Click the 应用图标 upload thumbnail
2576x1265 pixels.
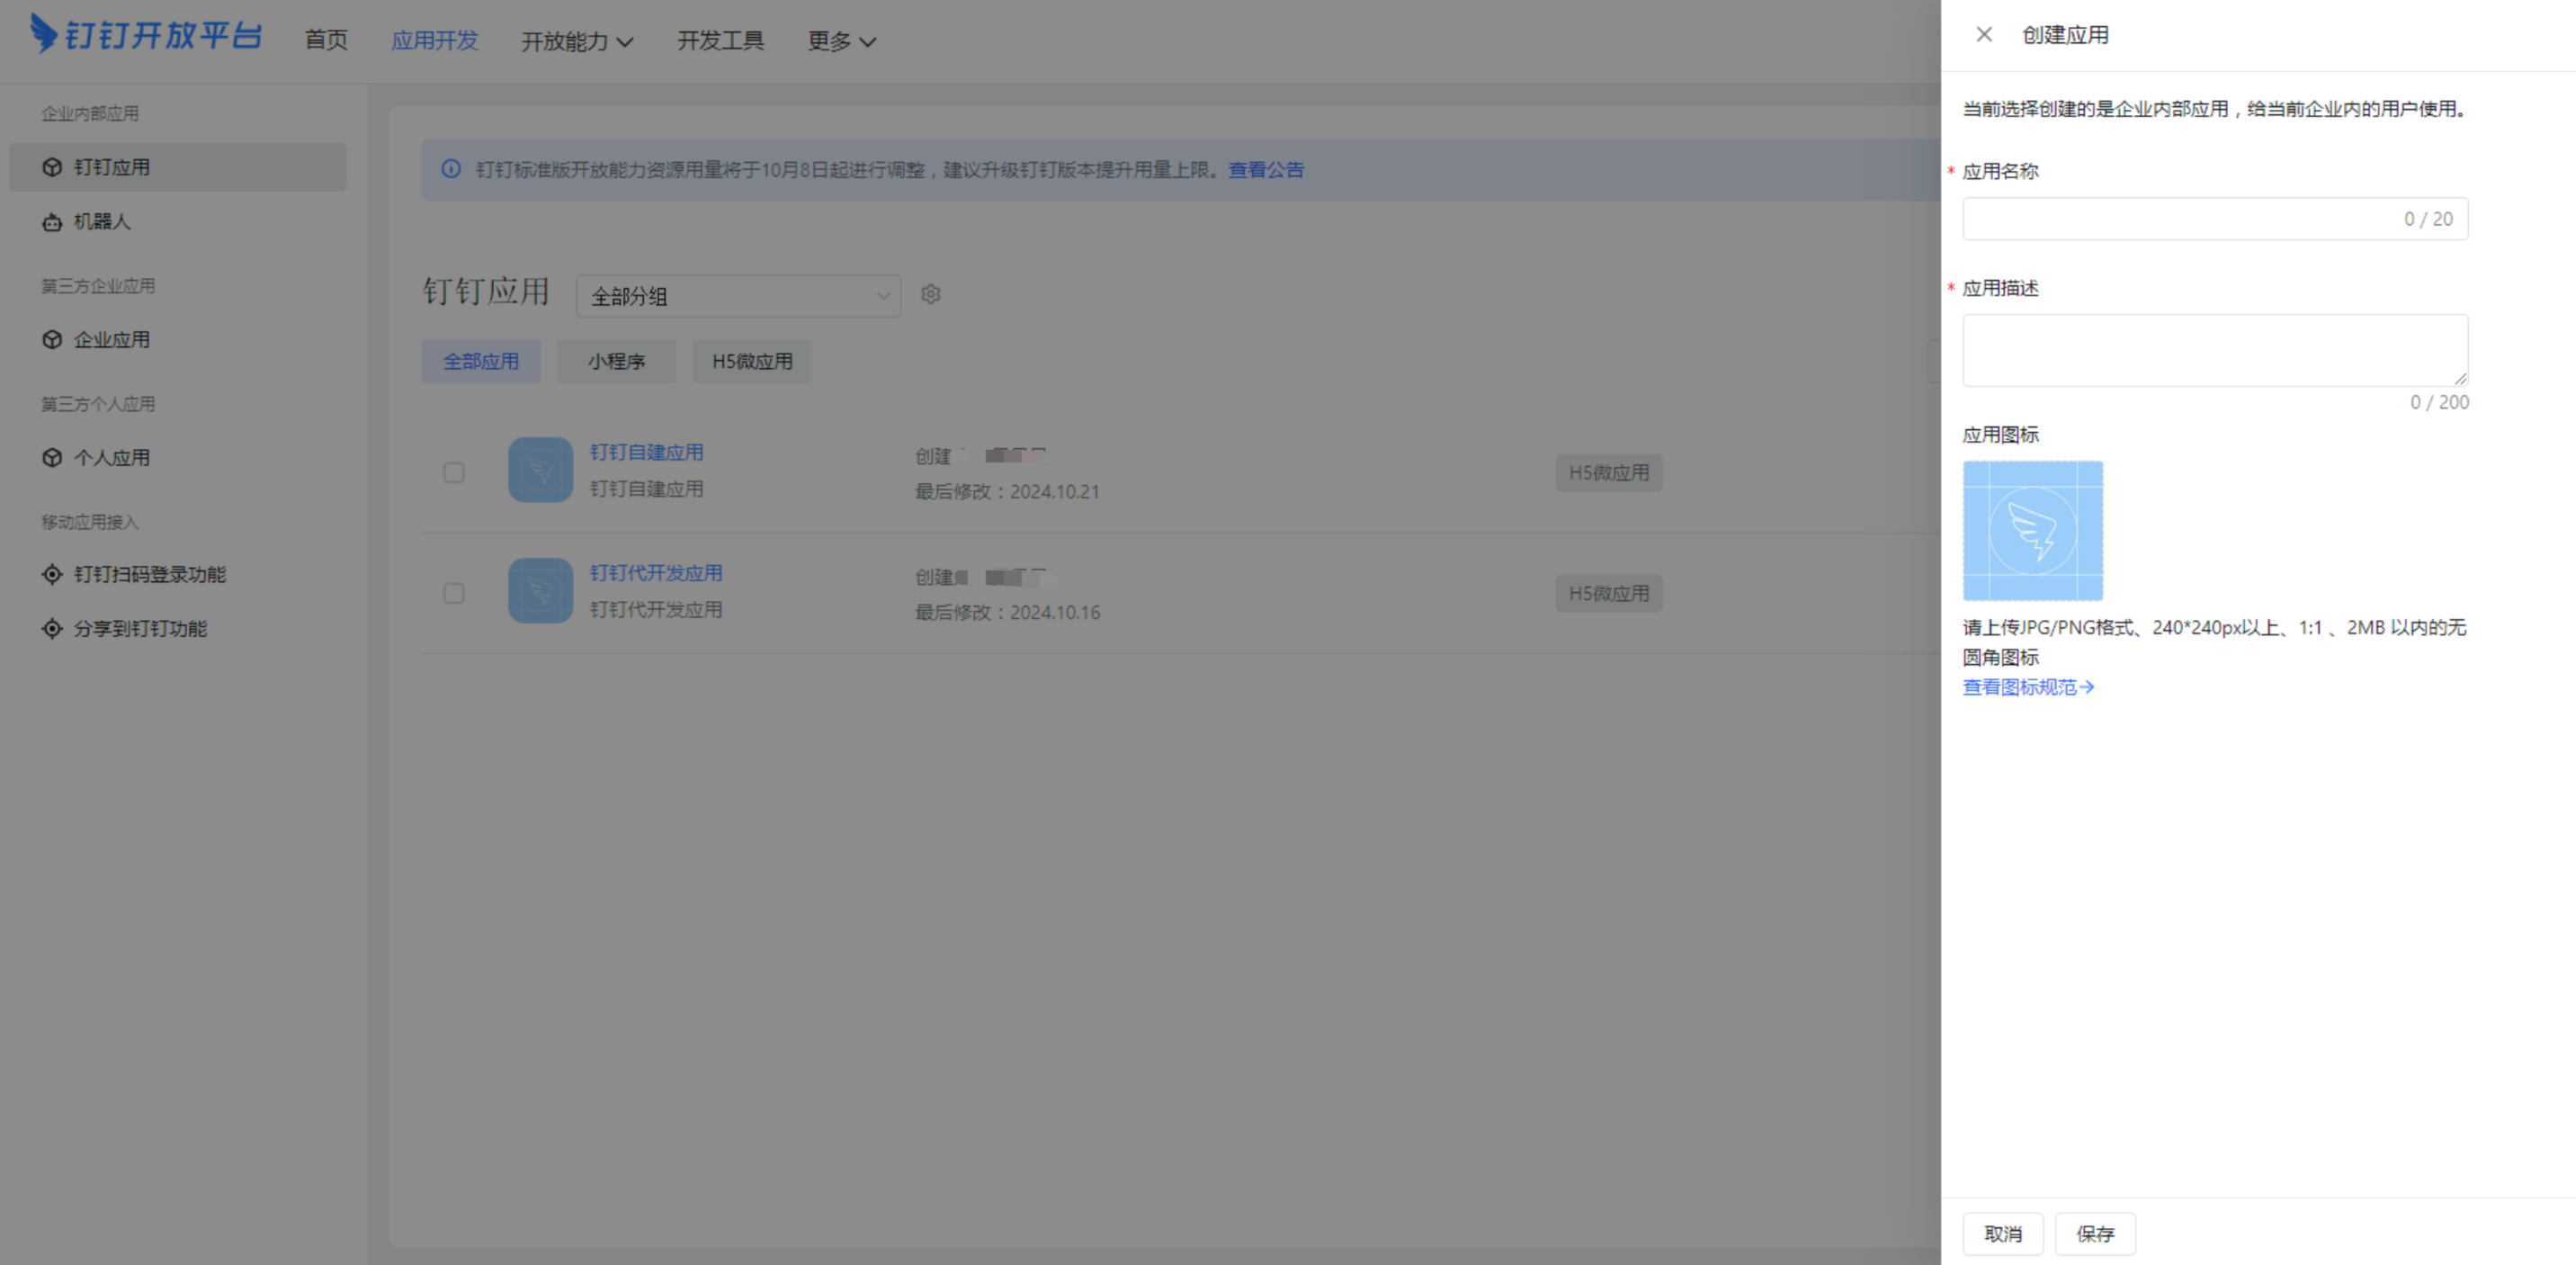tap(2032, 530)
